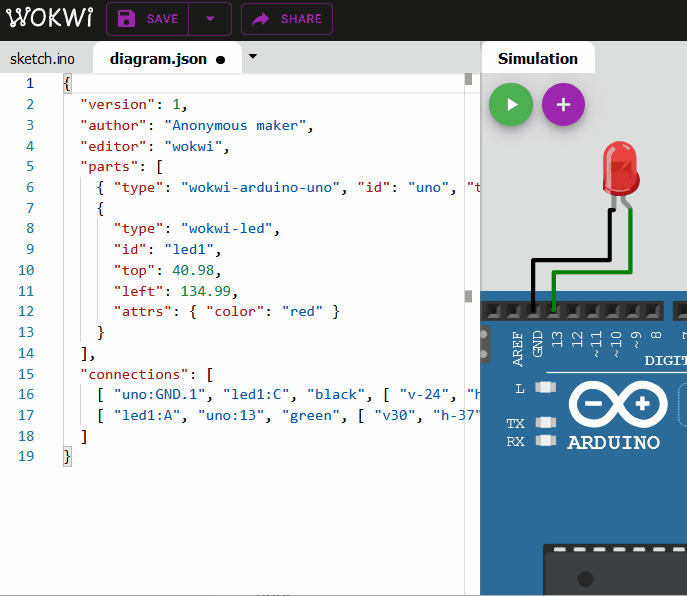Click the ATmega chip on the Arduino board

click(615, 570)
